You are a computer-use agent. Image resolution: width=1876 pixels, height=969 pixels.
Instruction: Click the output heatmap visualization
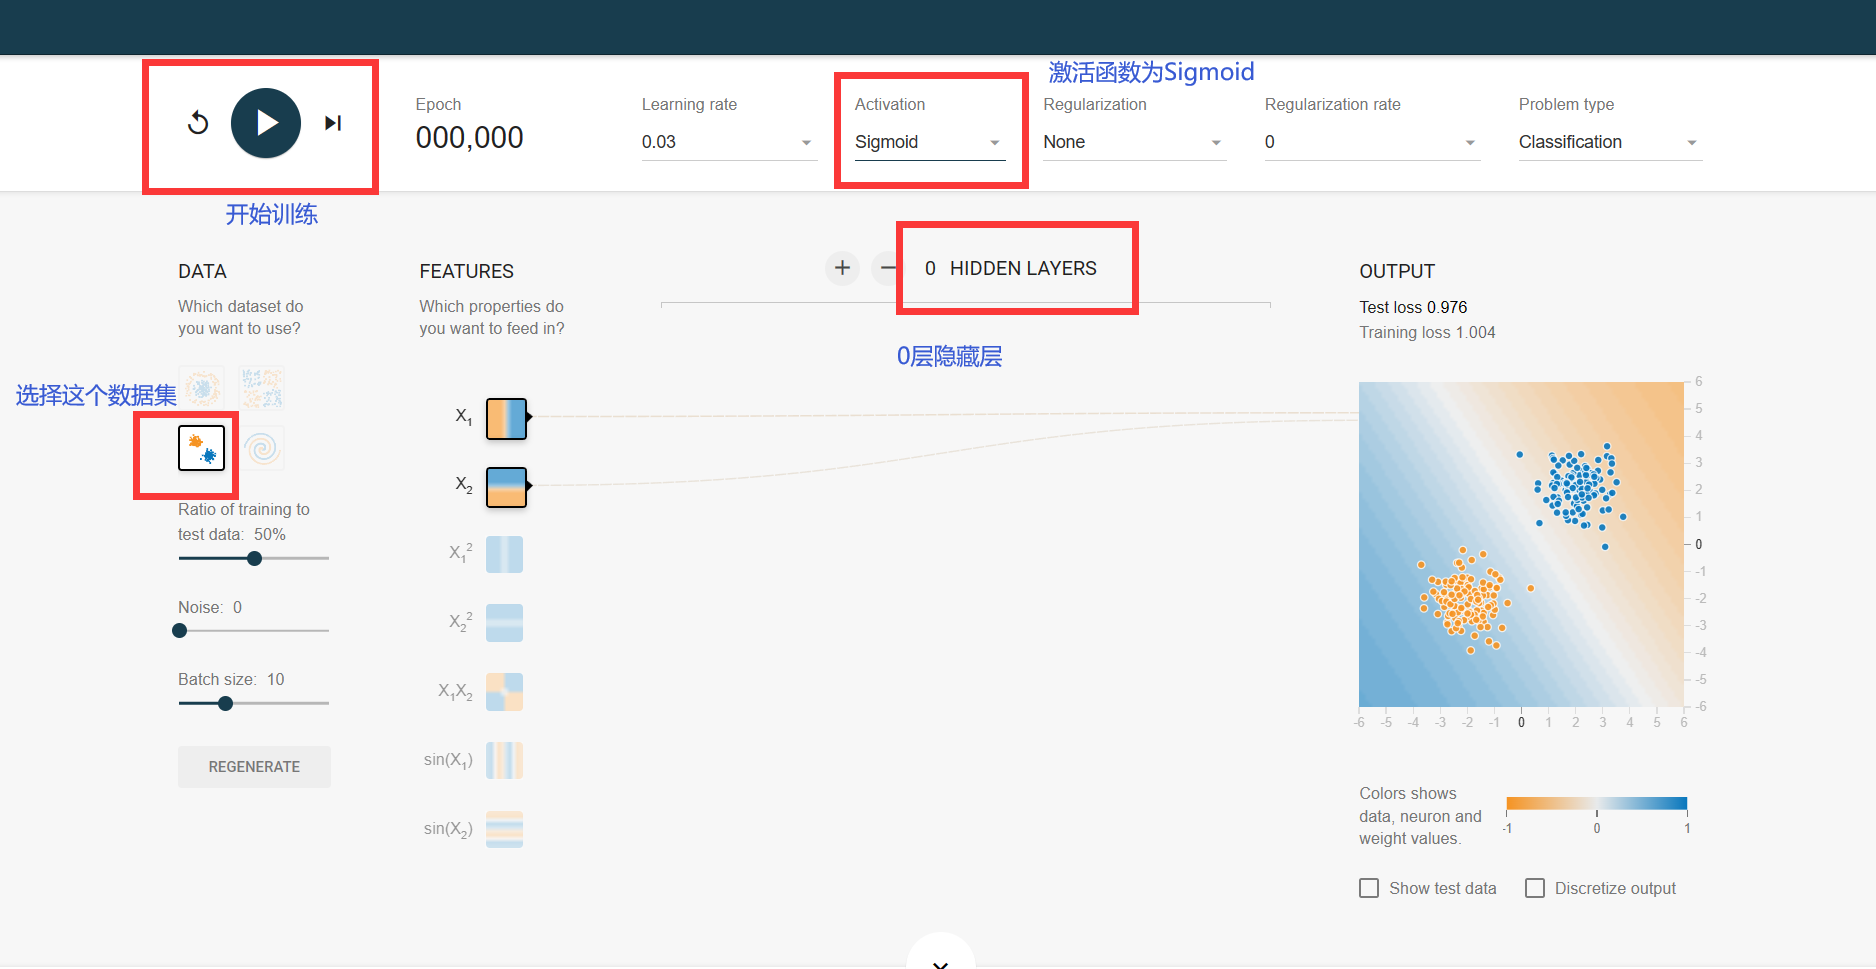click(1521, 544)
